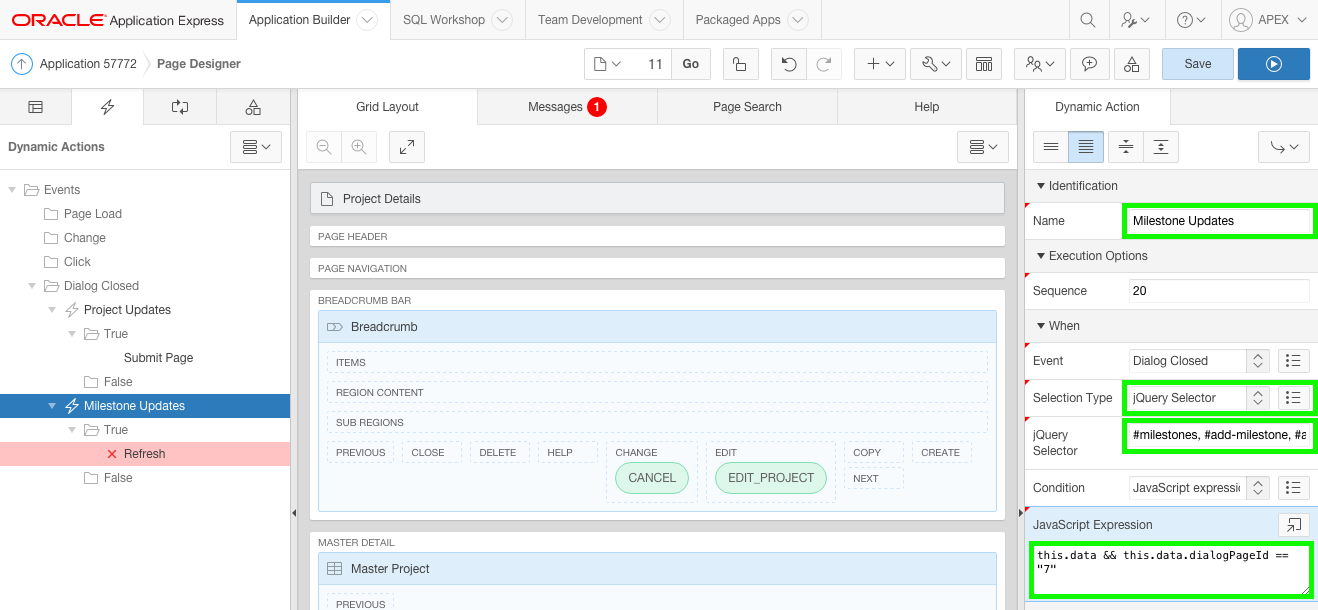Click the page lock icon
1318x610 pixels.
pyautogui.click(x=739, y=64)
